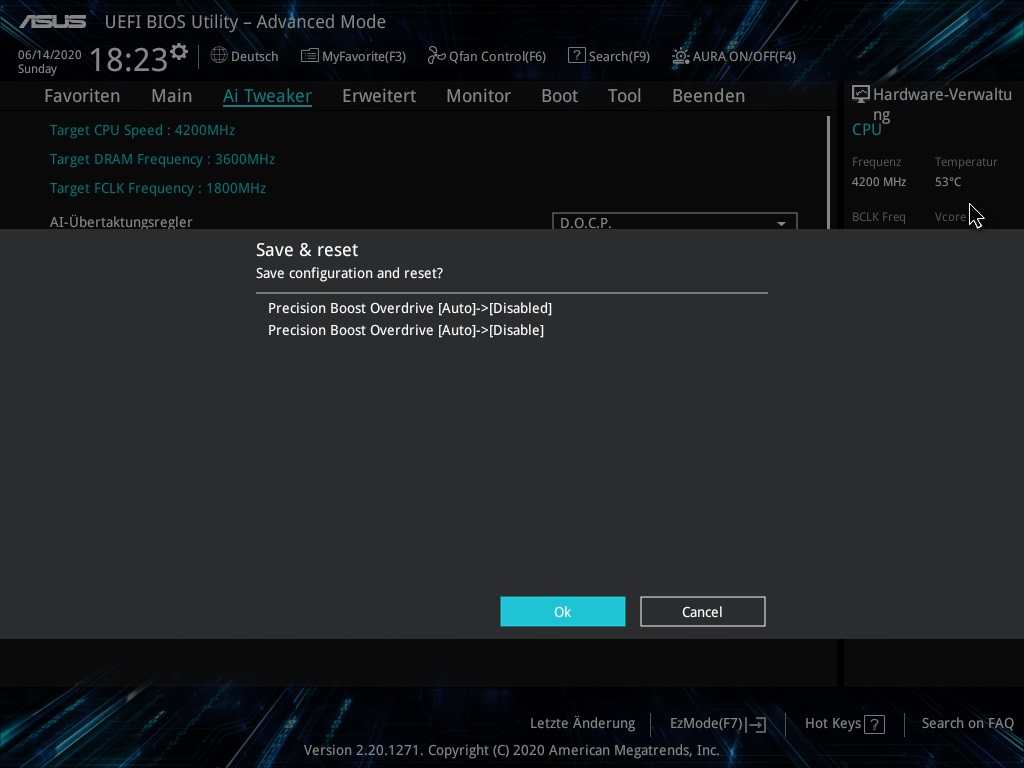Click the globe language icon

coord(219,56)
